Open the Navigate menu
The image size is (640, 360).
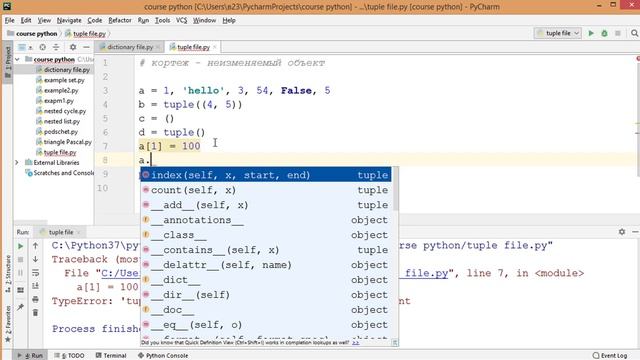[69, 20]
